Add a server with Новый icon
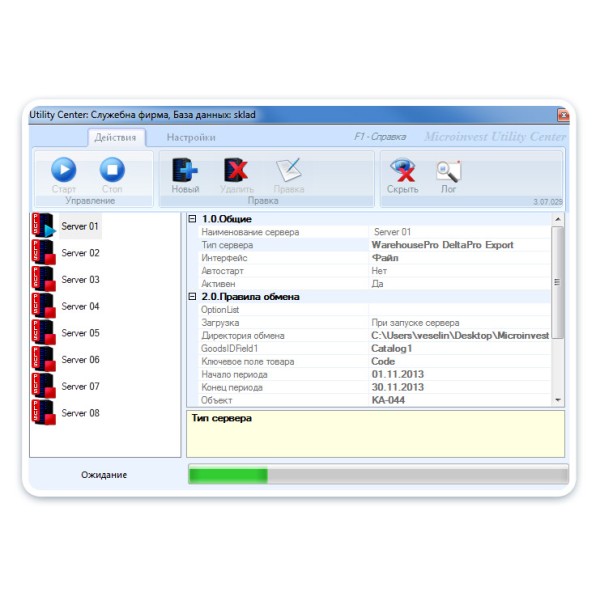 pos(185,170)
